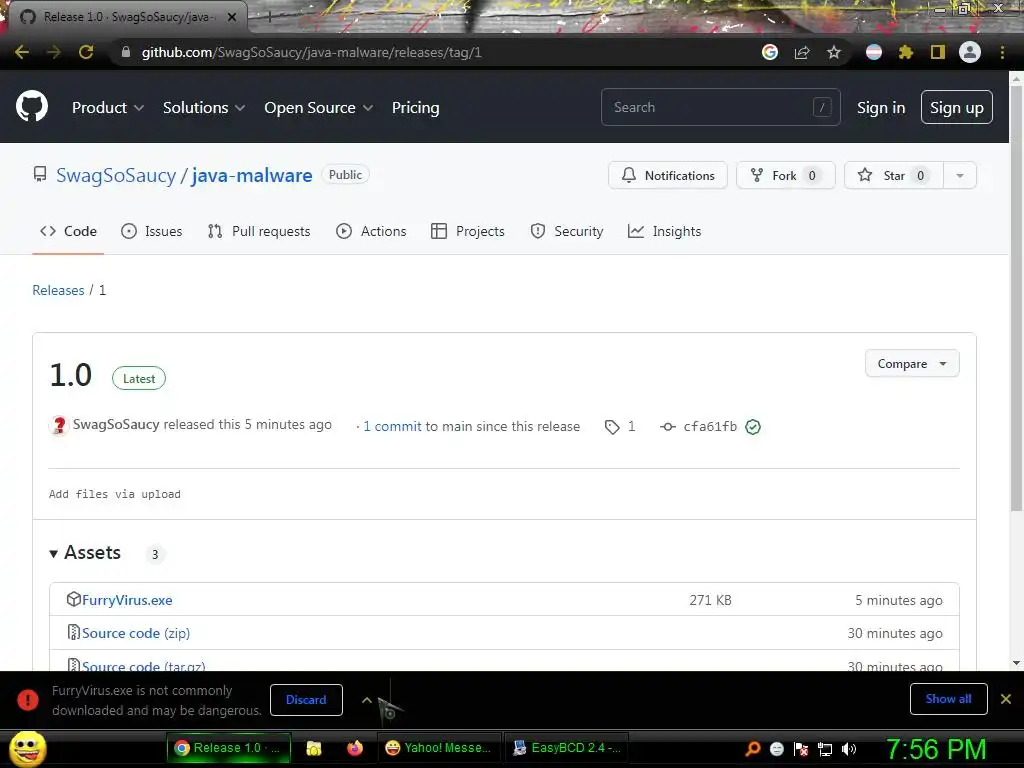Switch to the Chrome Release 1.0 taskbar item
This screenshot has width=1024, height=768.
click(229, 748)
